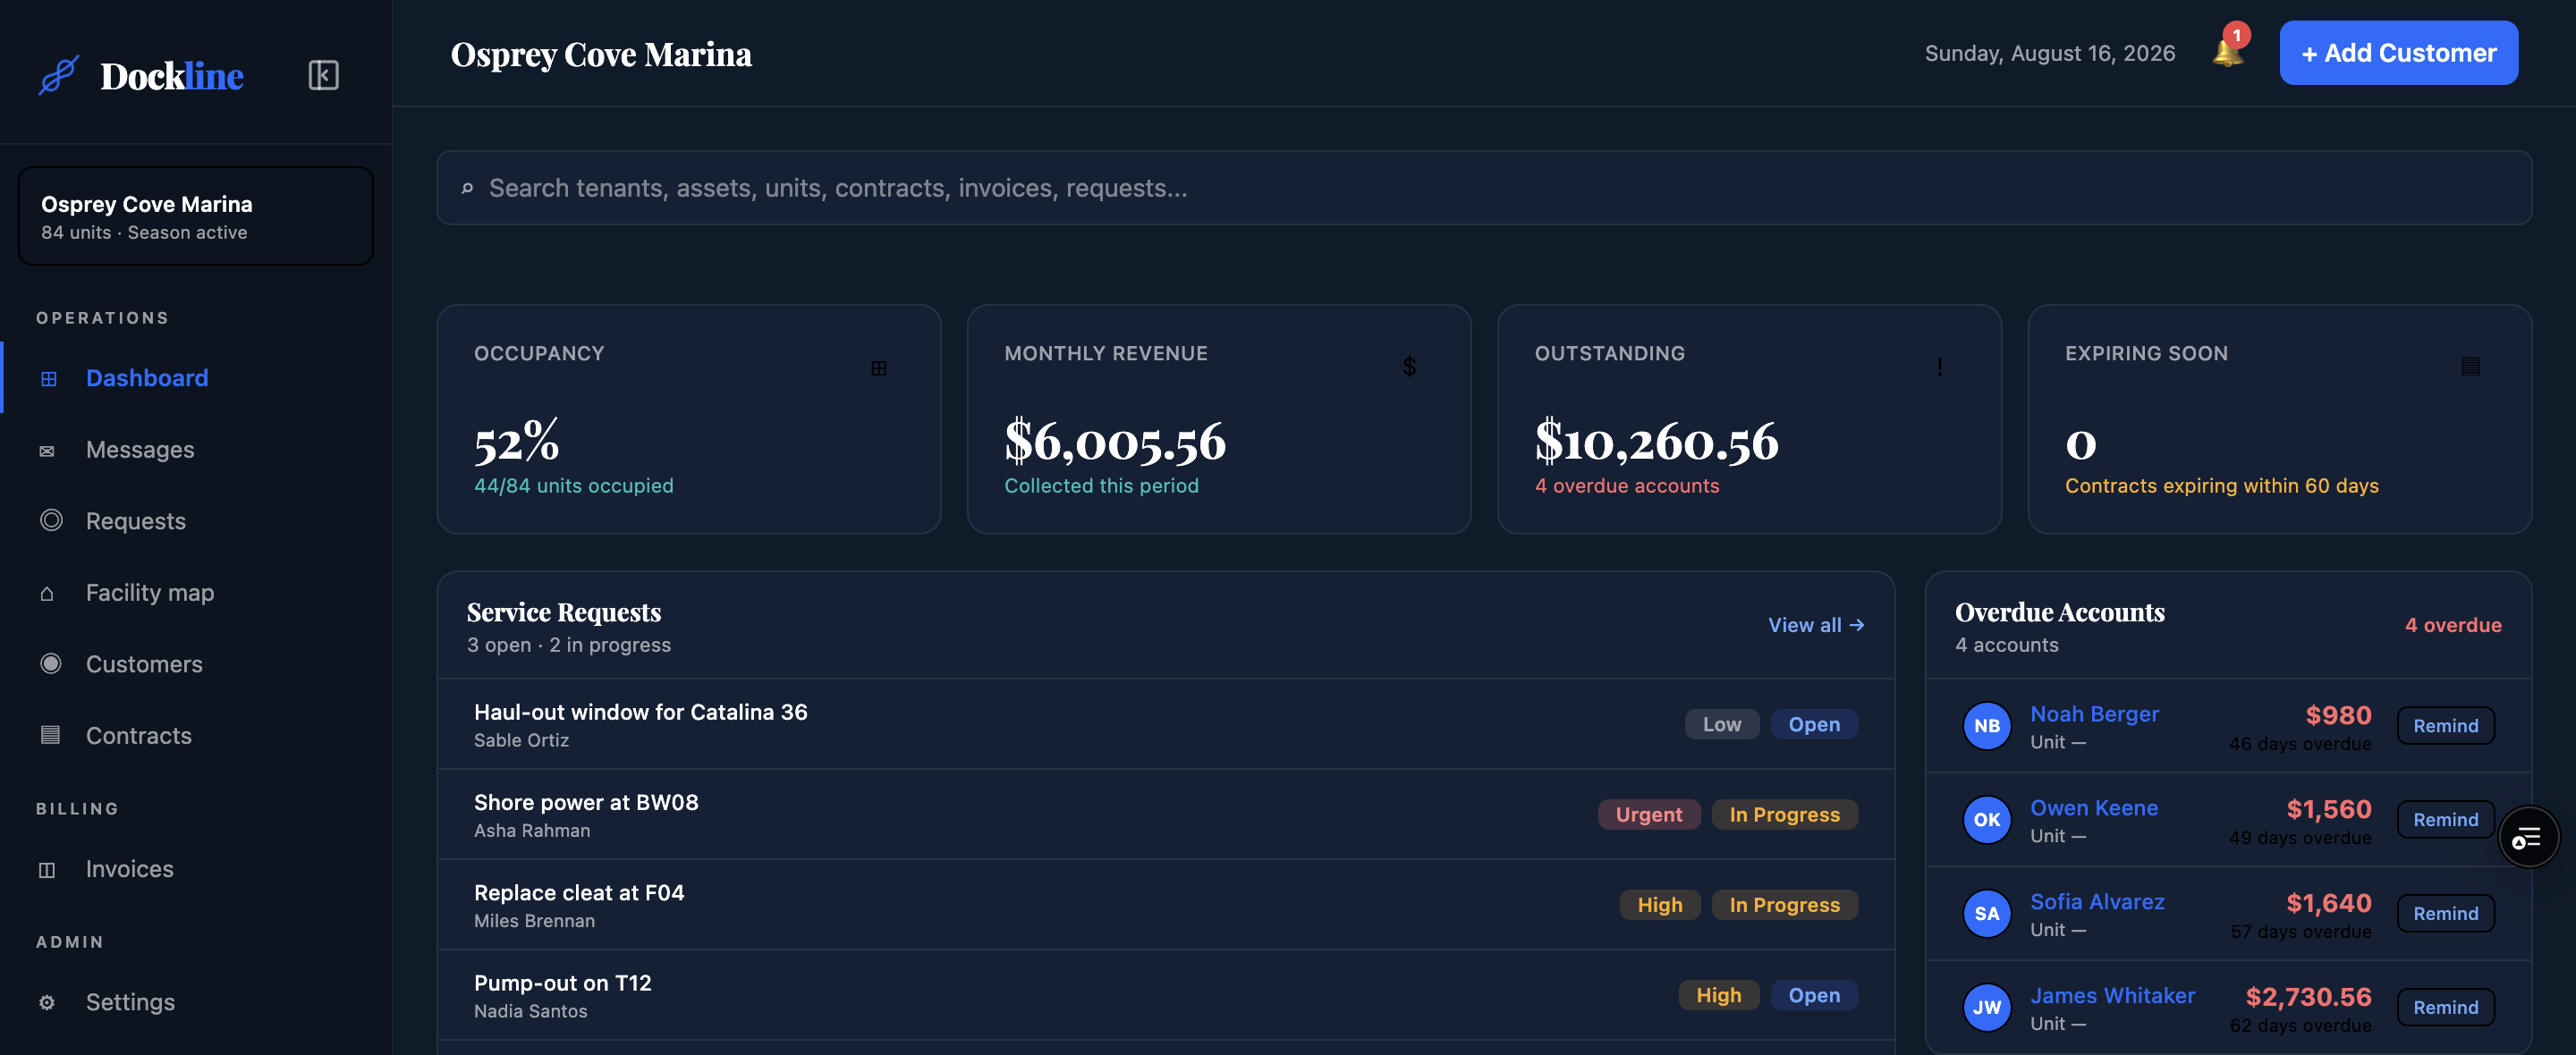The width and height of the screenshot is (2576, 1055).
Task: Click the Osprey Cove Marina page title
Action: 601,54
